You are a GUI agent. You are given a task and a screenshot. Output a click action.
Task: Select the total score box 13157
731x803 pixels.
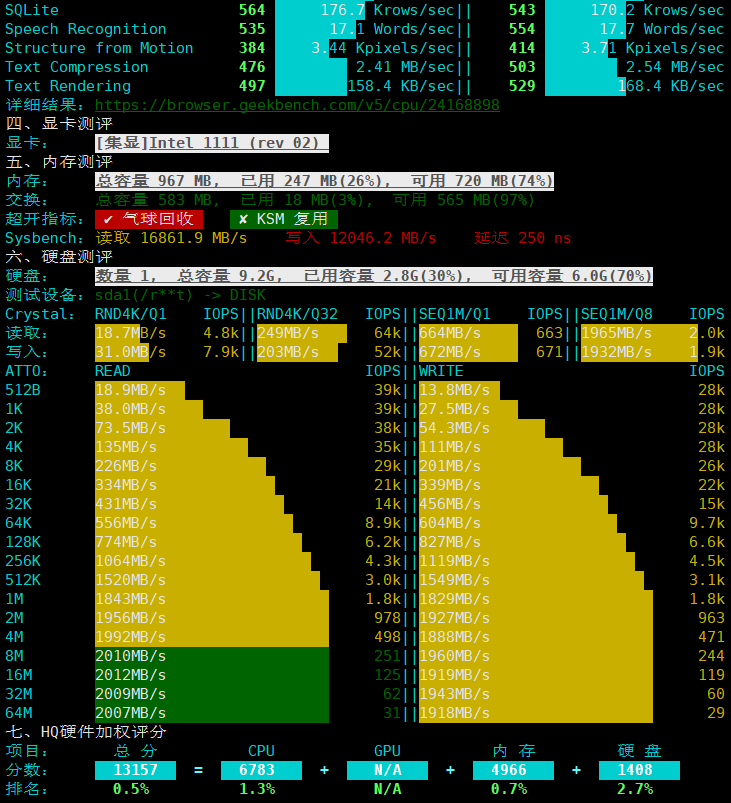coord(135,770)
